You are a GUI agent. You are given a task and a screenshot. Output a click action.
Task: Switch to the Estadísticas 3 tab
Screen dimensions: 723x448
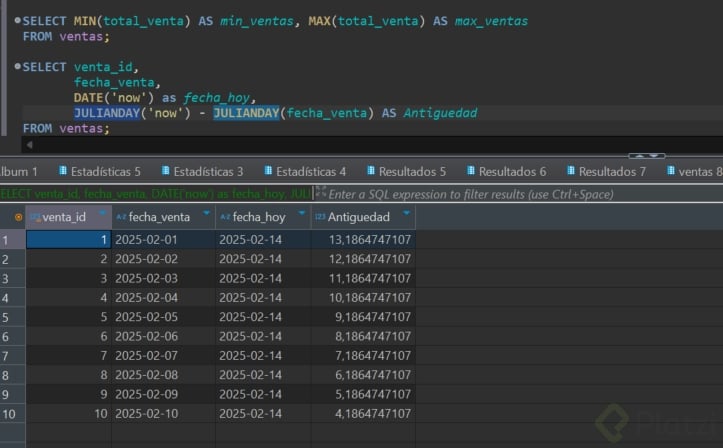point(202,171)
